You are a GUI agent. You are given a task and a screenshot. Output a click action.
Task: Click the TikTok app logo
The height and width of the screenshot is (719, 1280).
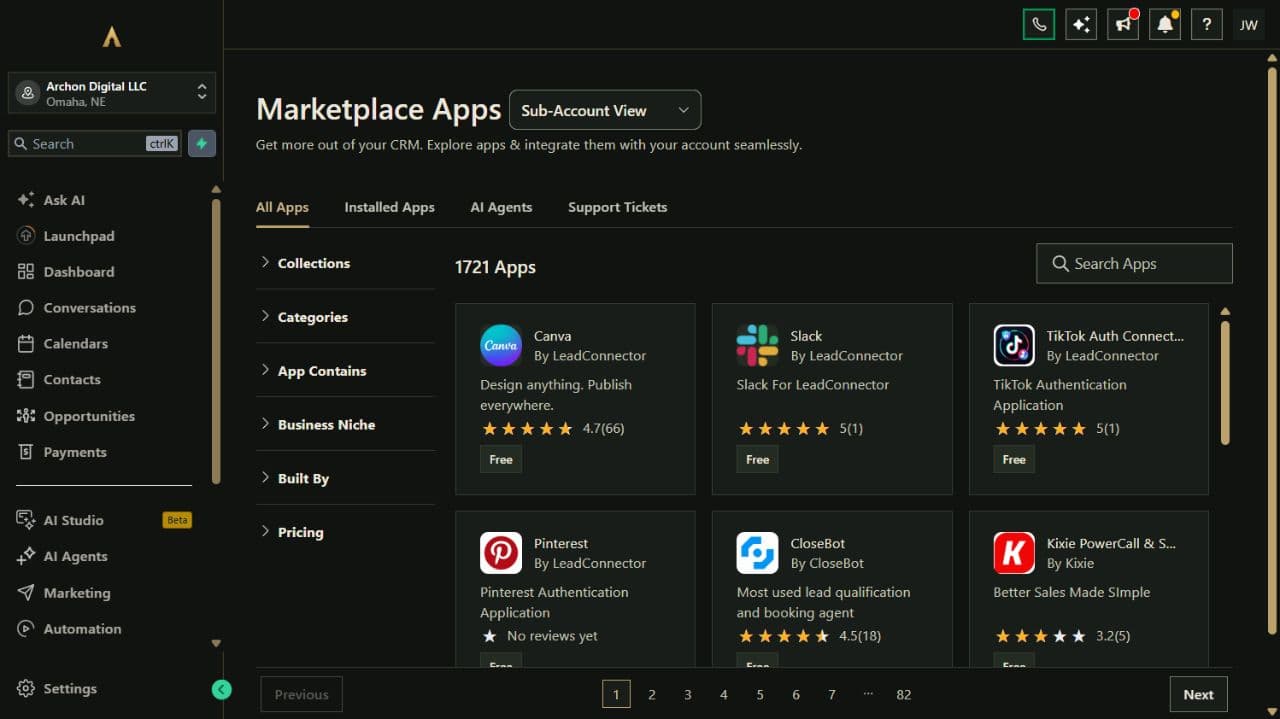tap(1014, 346)
